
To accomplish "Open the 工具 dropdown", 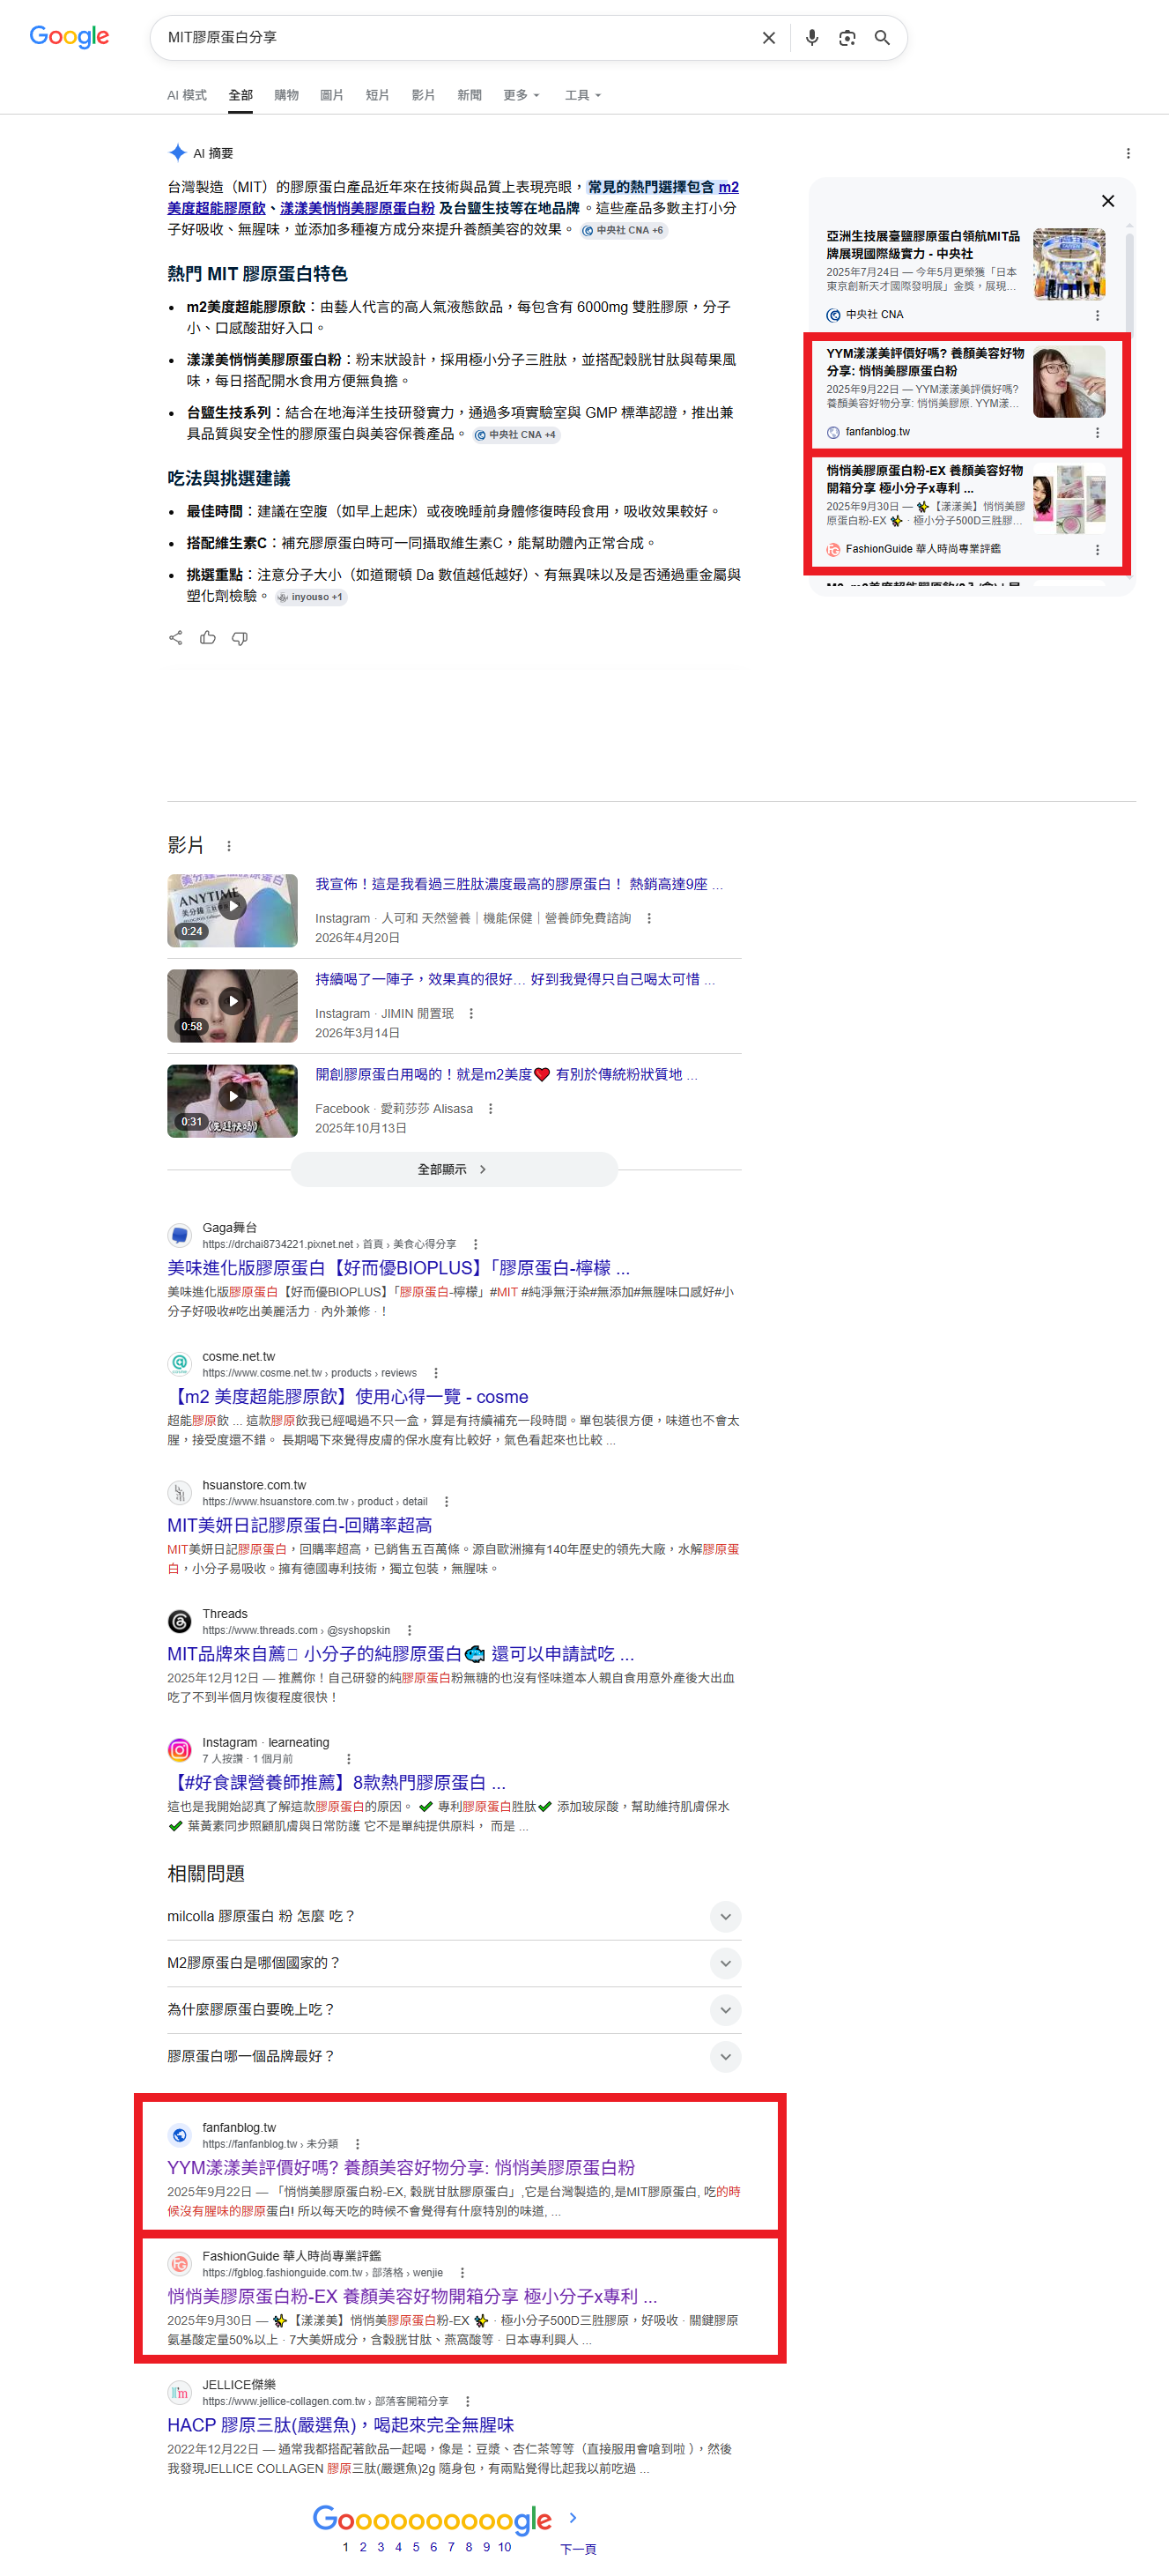I will [583, 95].
